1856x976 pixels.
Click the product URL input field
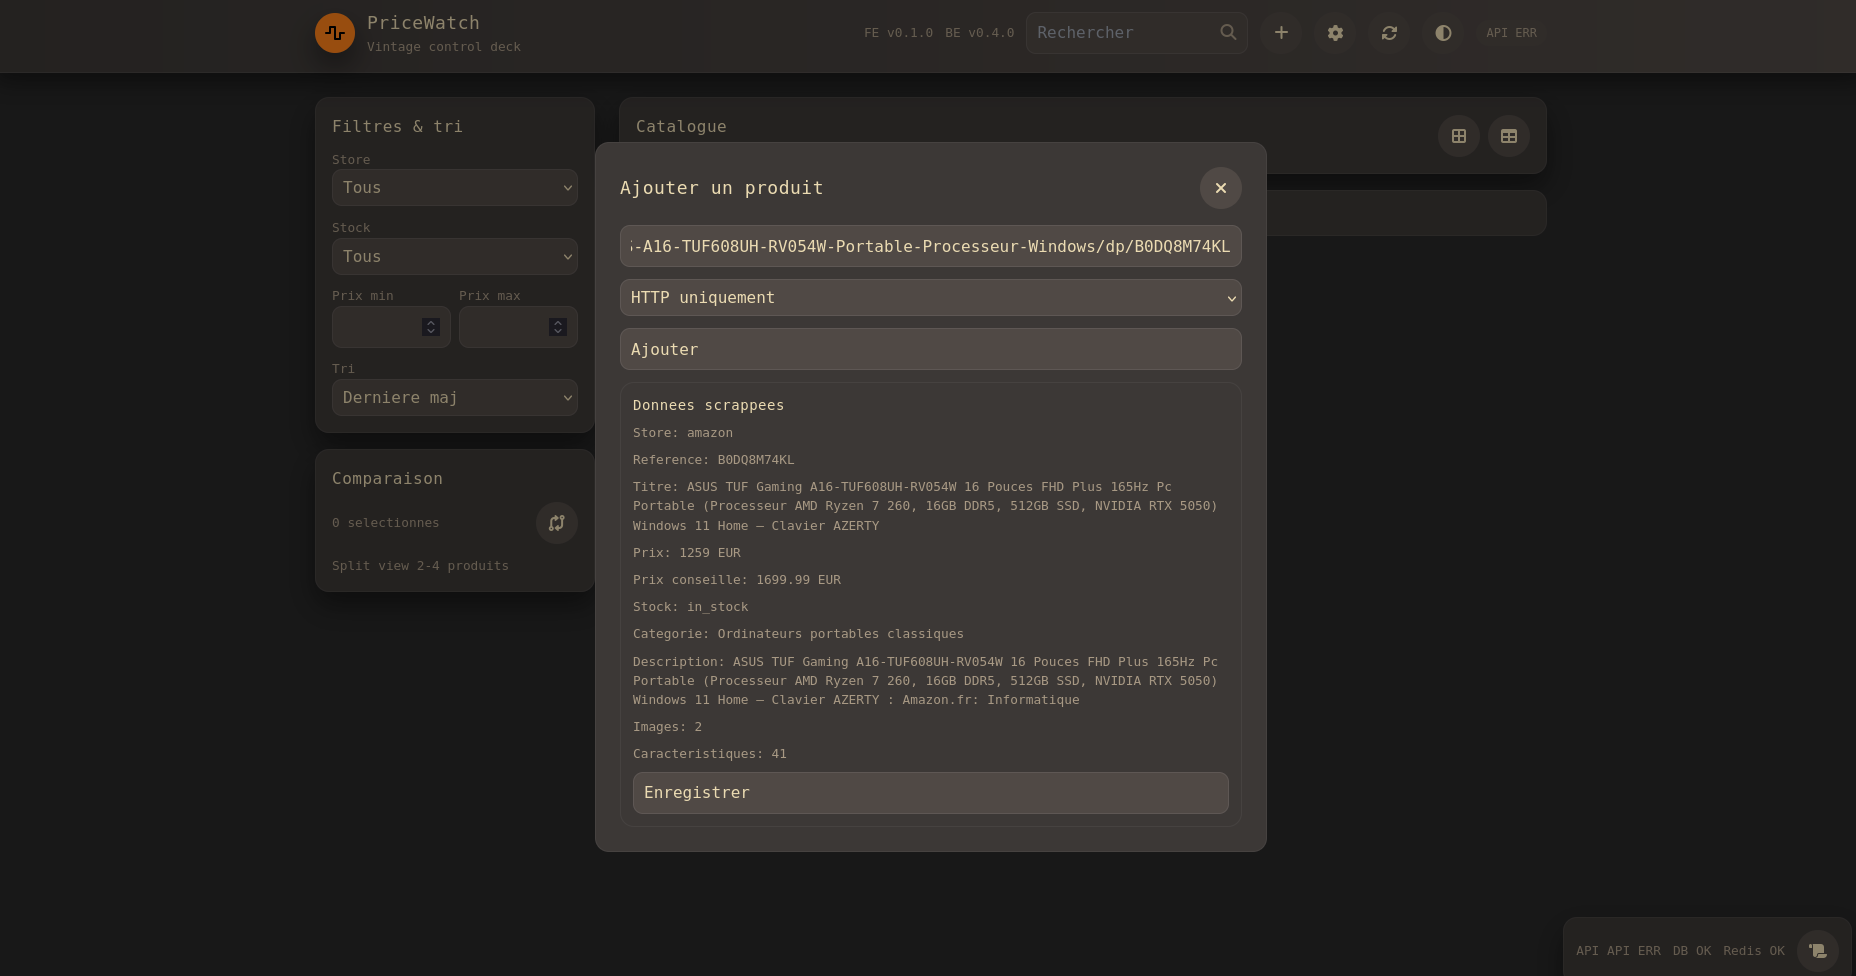tap(930, 247)
